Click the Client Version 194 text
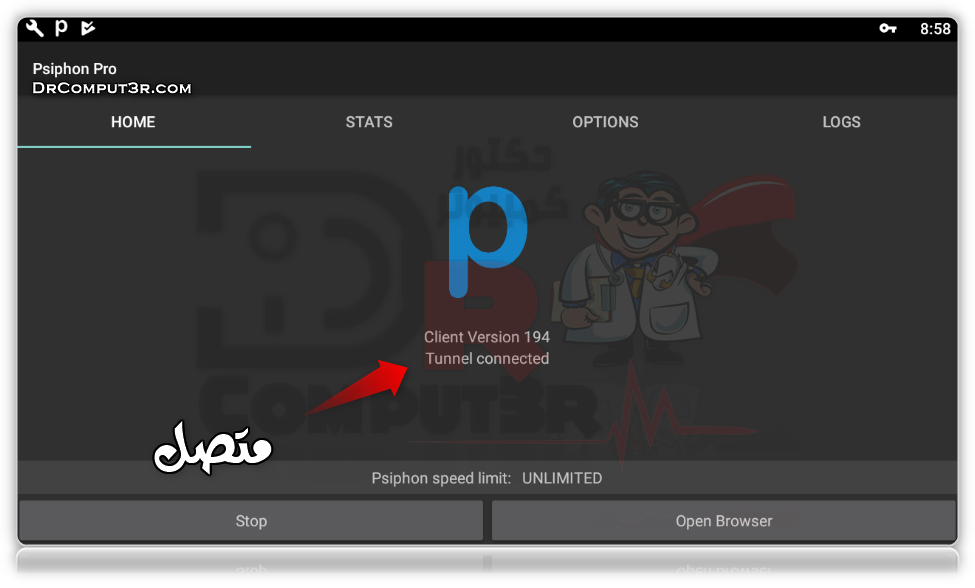The height and width of the screenshot is (588, 975). tap(487, 337)
